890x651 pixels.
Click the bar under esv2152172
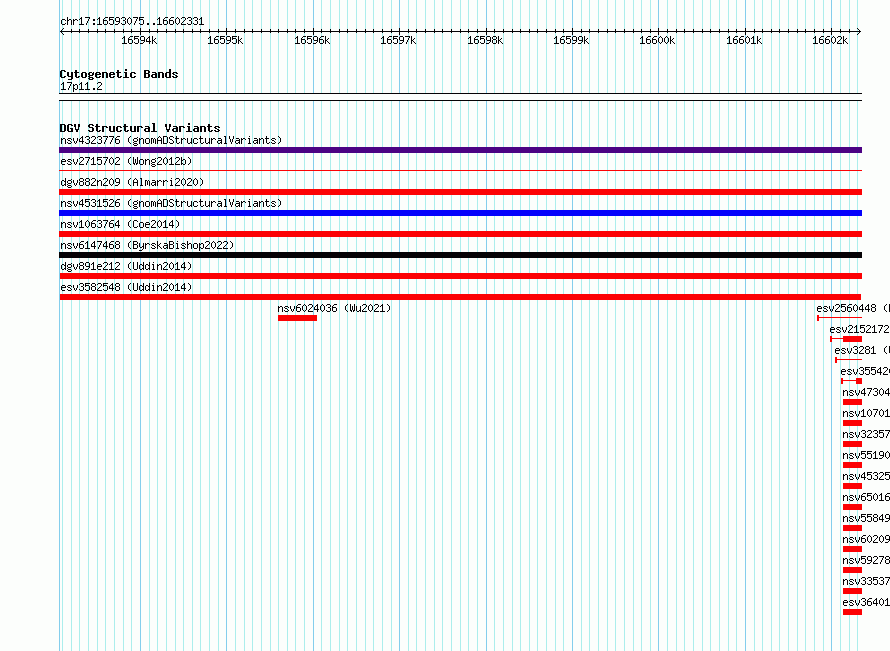coord(846,339)
